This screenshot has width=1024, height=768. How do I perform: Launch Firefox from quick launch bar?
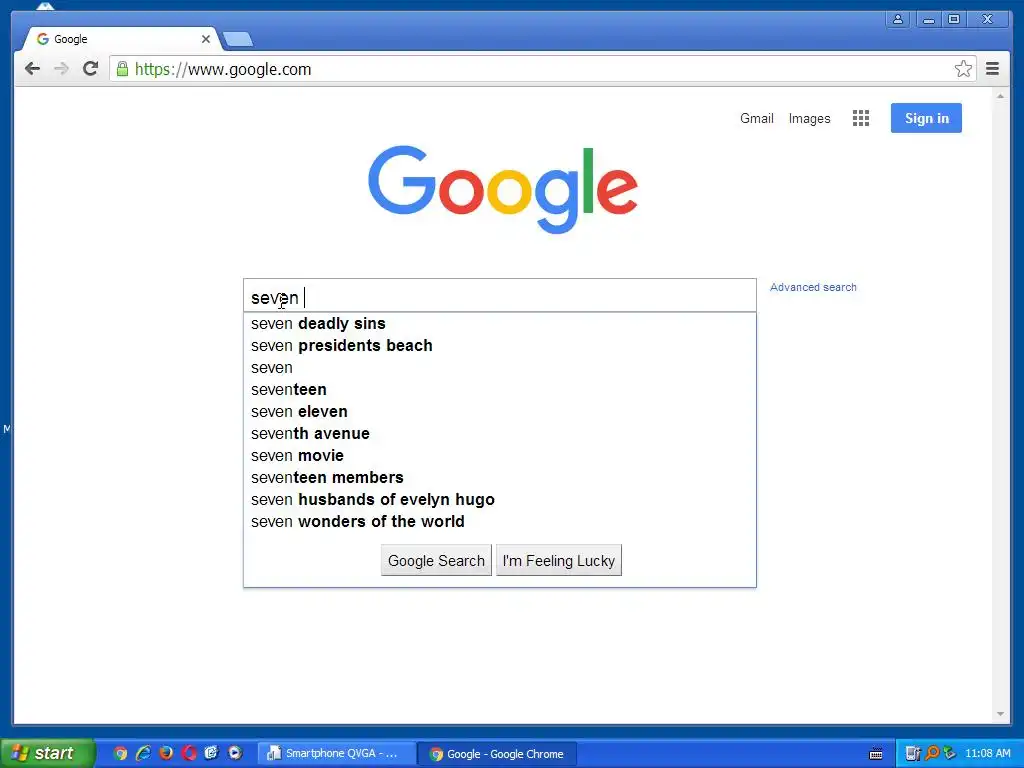[166, 753]
